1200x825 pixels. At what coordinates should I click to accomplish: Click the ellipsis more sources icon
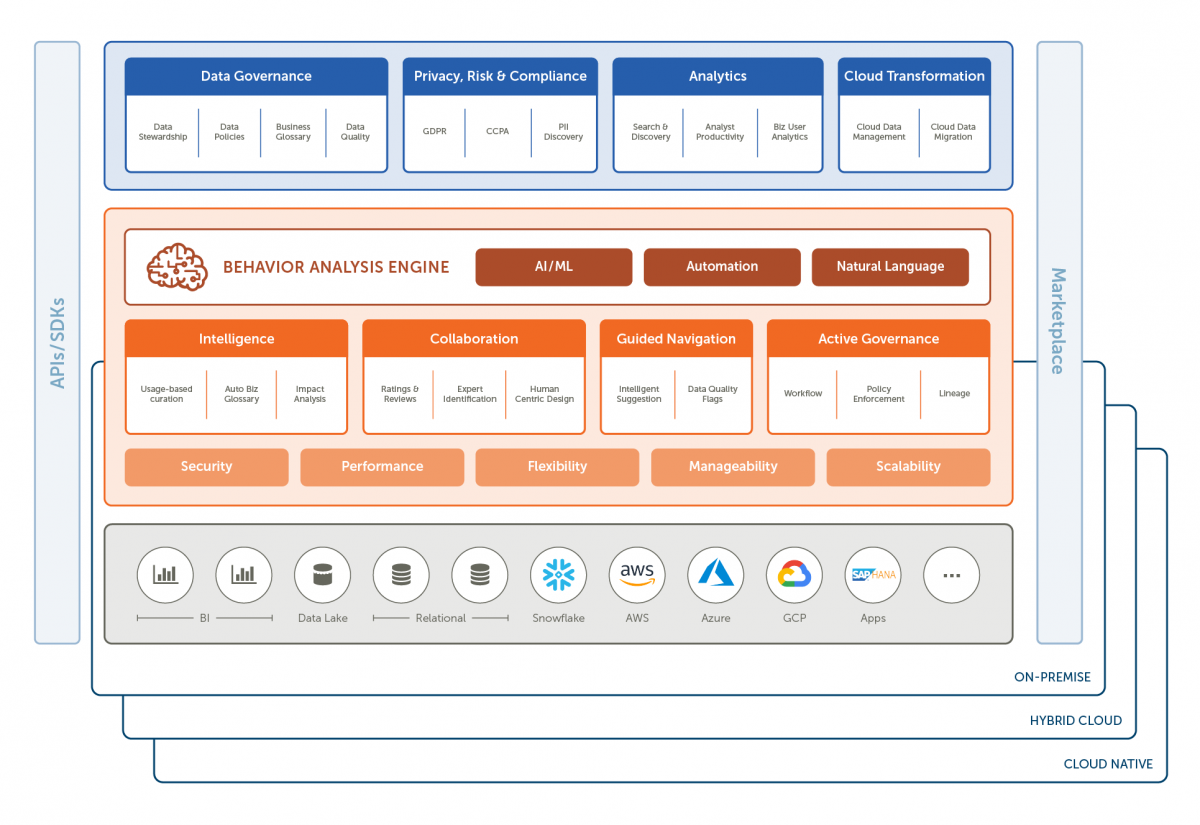pyautogui.click(x=951, y=575)
